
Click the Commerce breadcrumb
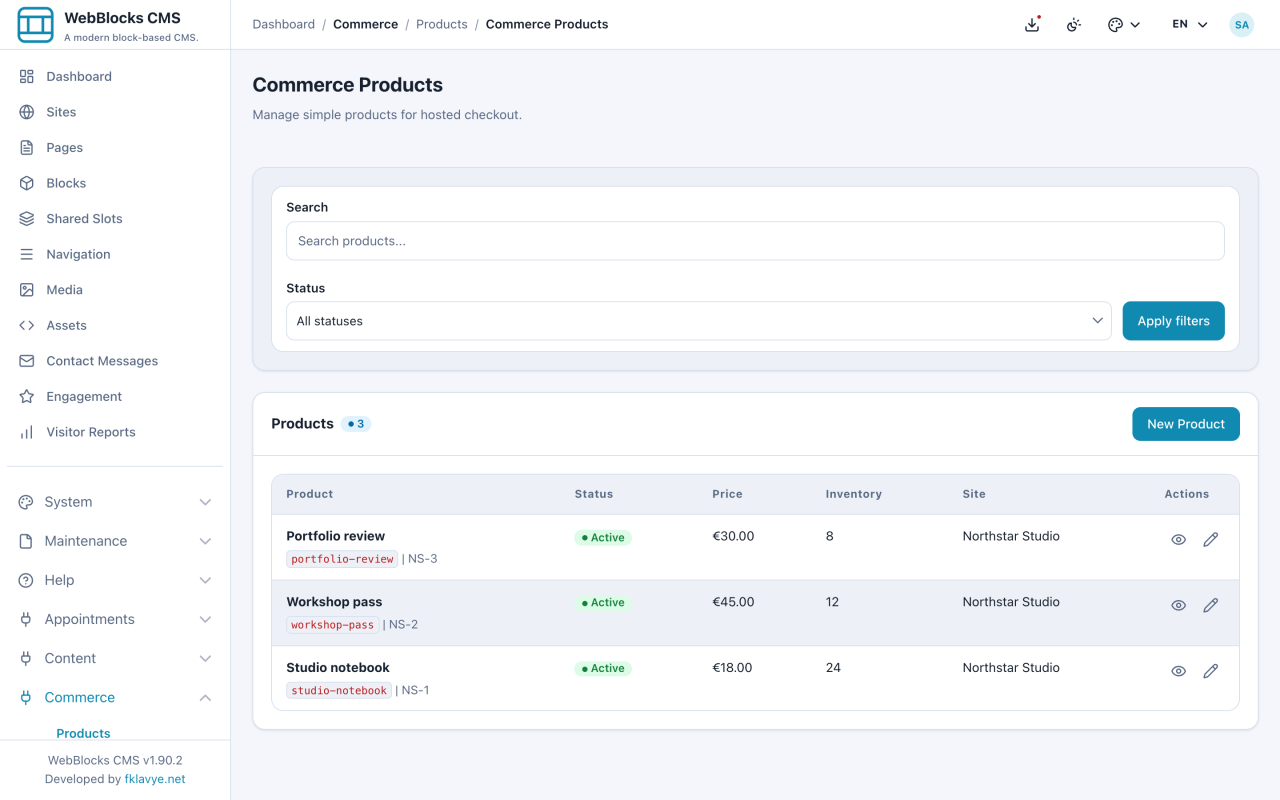(365, 24)
